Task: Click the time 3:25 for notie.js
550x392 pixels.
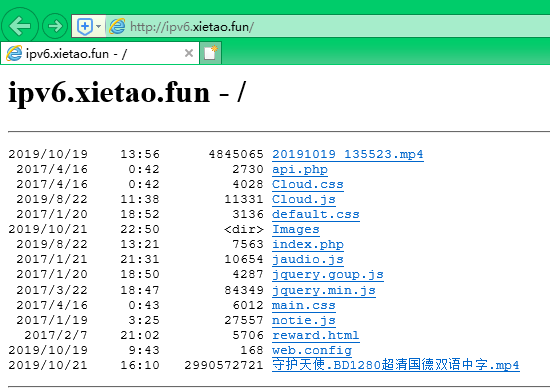Action: (x=144, y=320)
